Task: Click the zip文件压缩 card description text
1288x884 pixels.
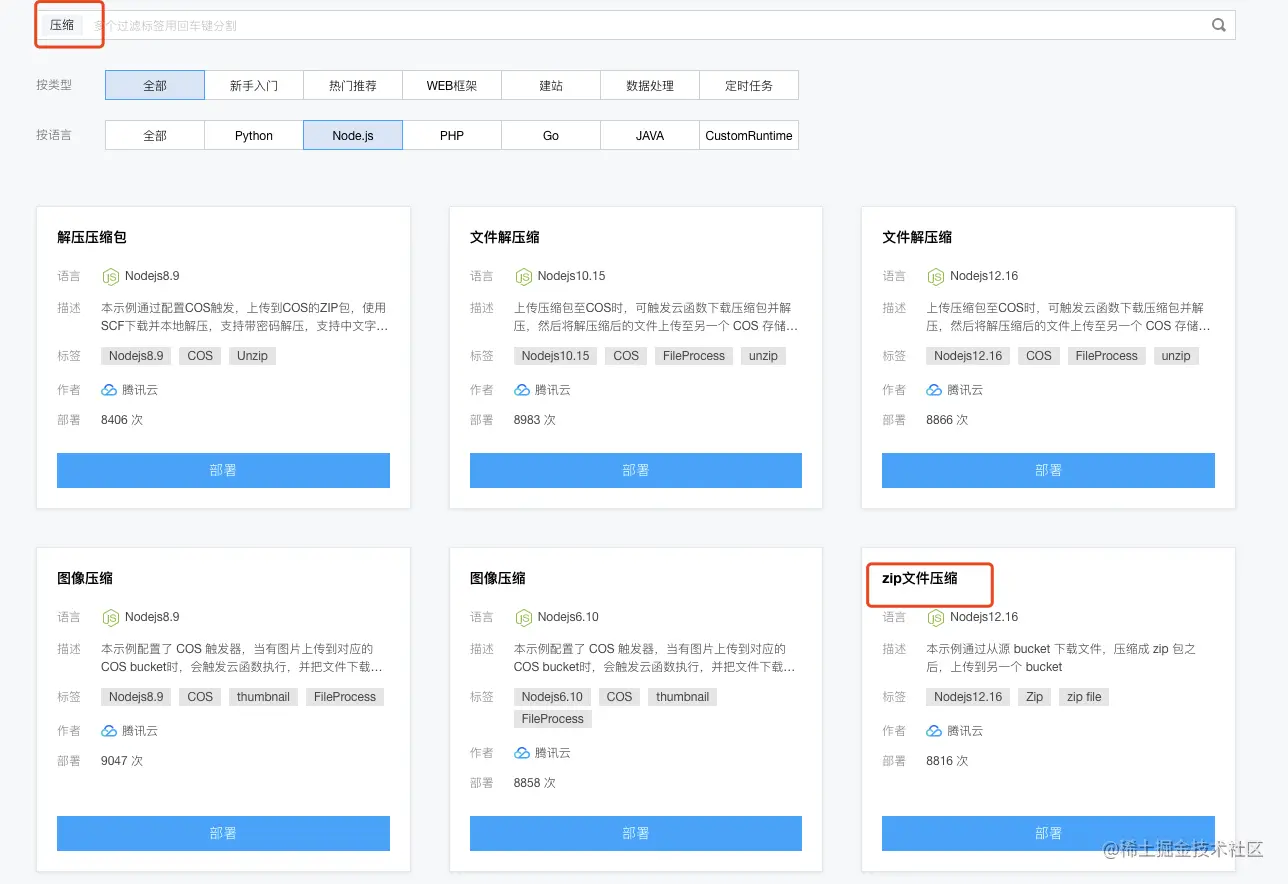Action: coord(1061,658)
